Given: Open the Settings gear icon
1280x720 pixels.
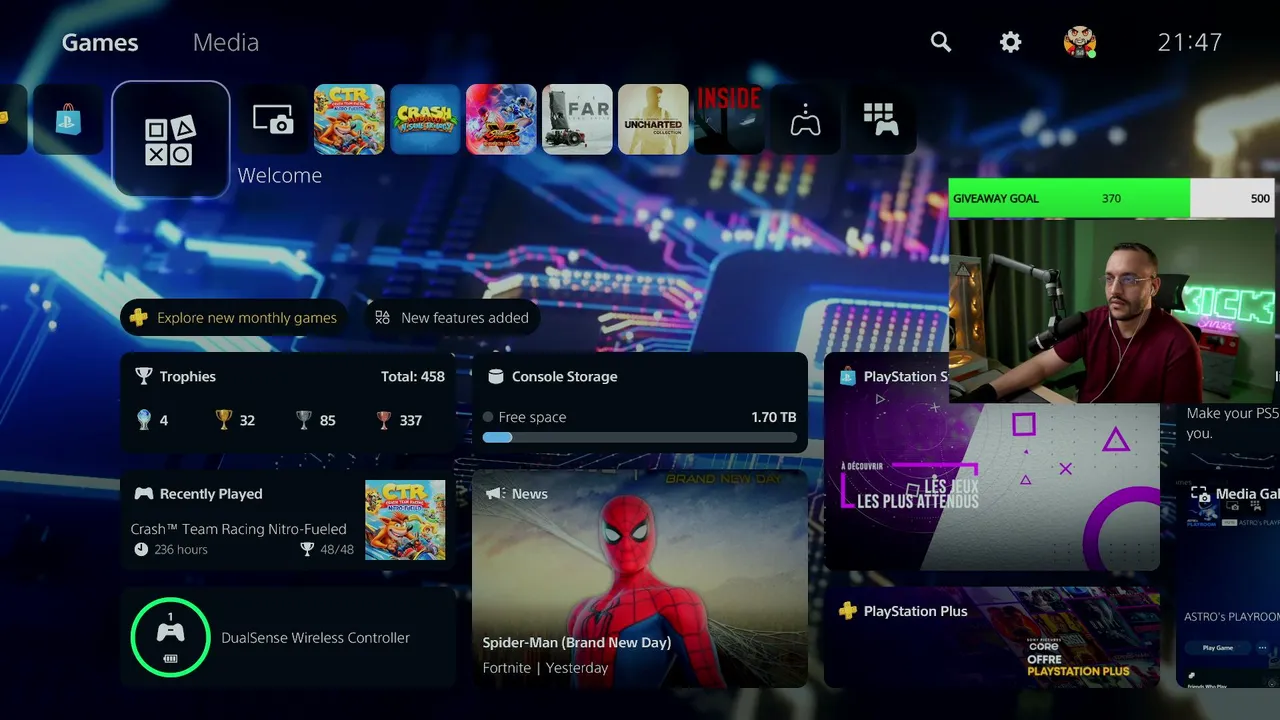Looking at the screenshot, I should [x=1011, y=42].
